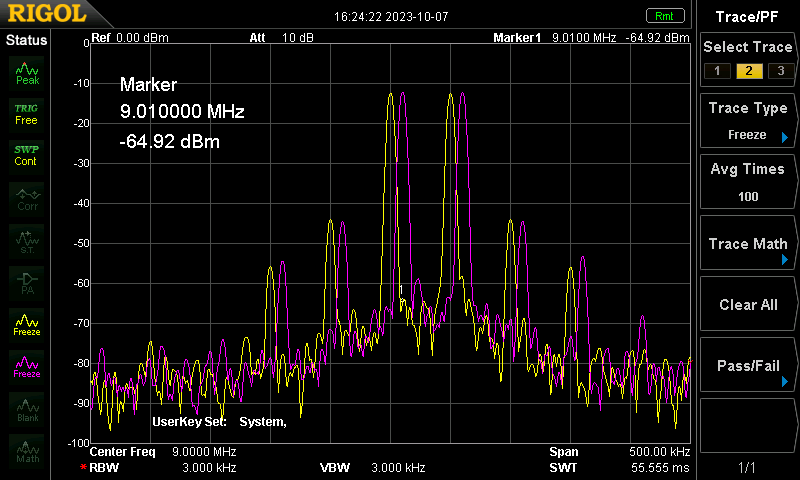Select trace 3 in Select Trace
The height and width of the screenshot is (480, 800).
[778, 70]
